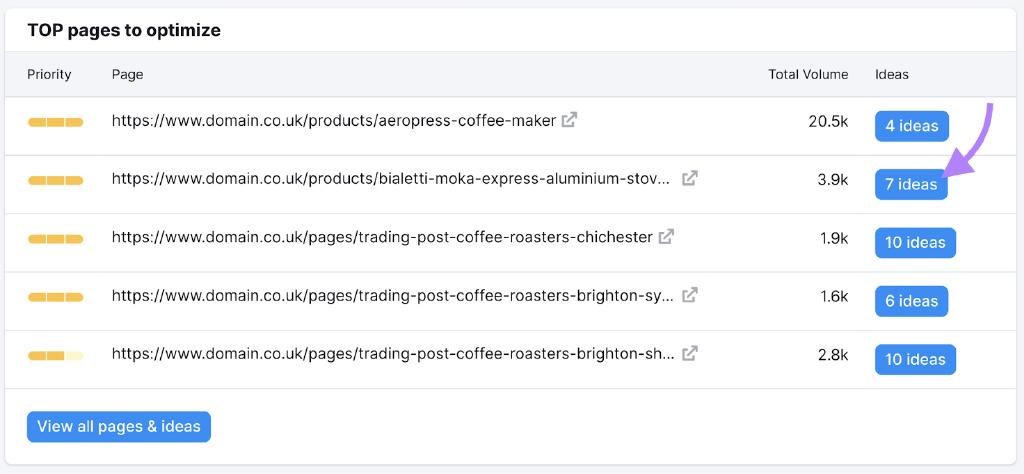Open external link icon for bialetti-moka-express page
The width and height of the screenshot is (1024, 474).
click(690, 178)
